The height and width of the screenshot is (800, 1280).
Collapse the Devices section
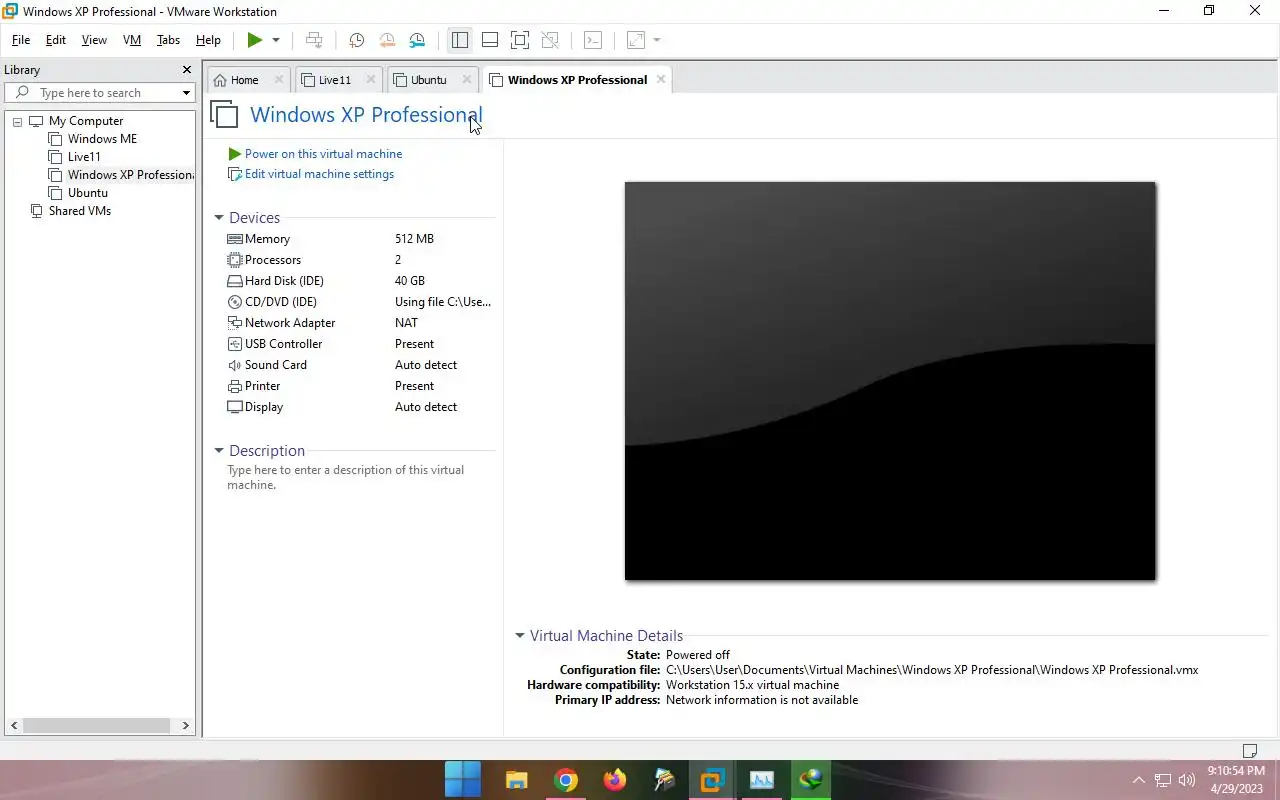(219, 218)
